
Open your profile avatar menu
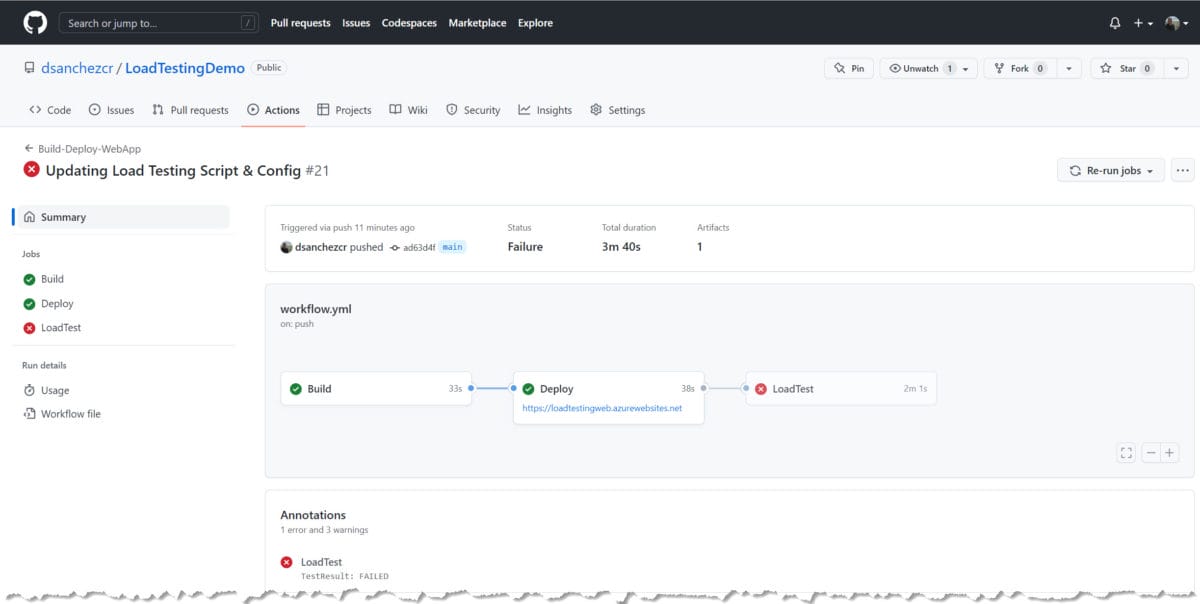coord(1175,22)
